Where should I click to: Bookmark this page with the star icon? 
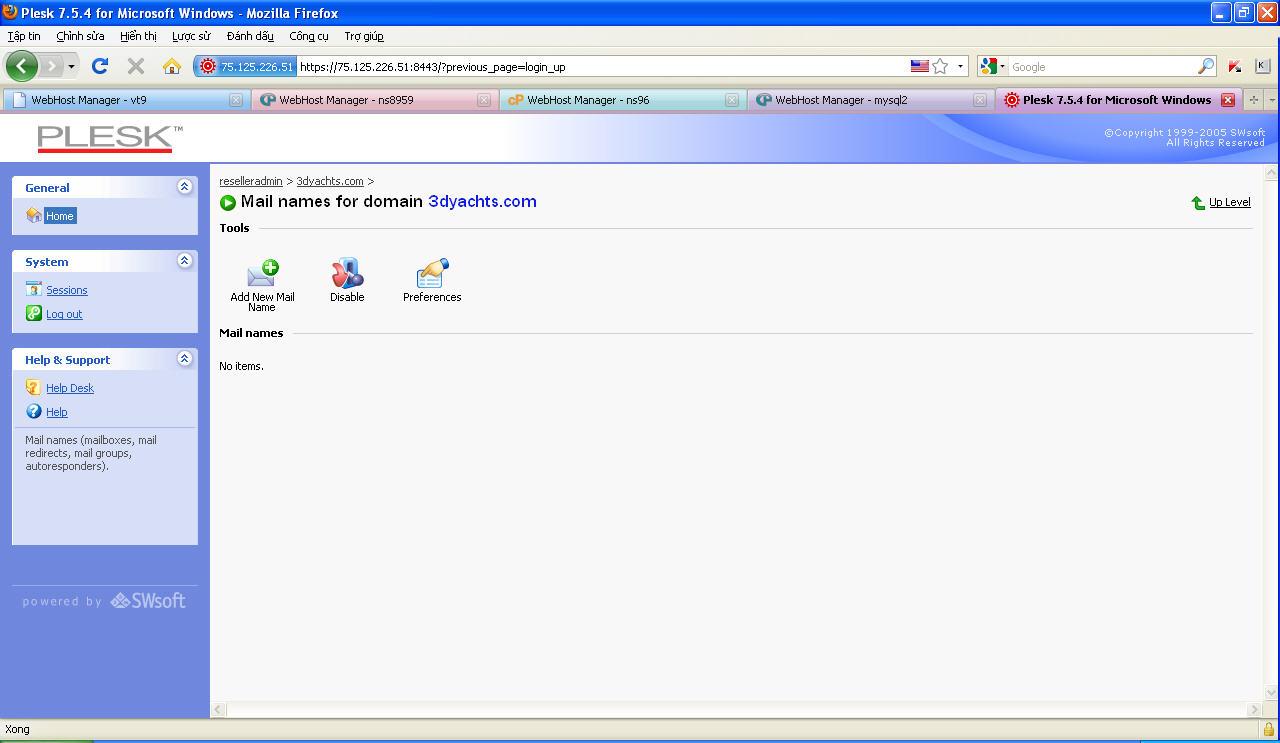(940, 66)
